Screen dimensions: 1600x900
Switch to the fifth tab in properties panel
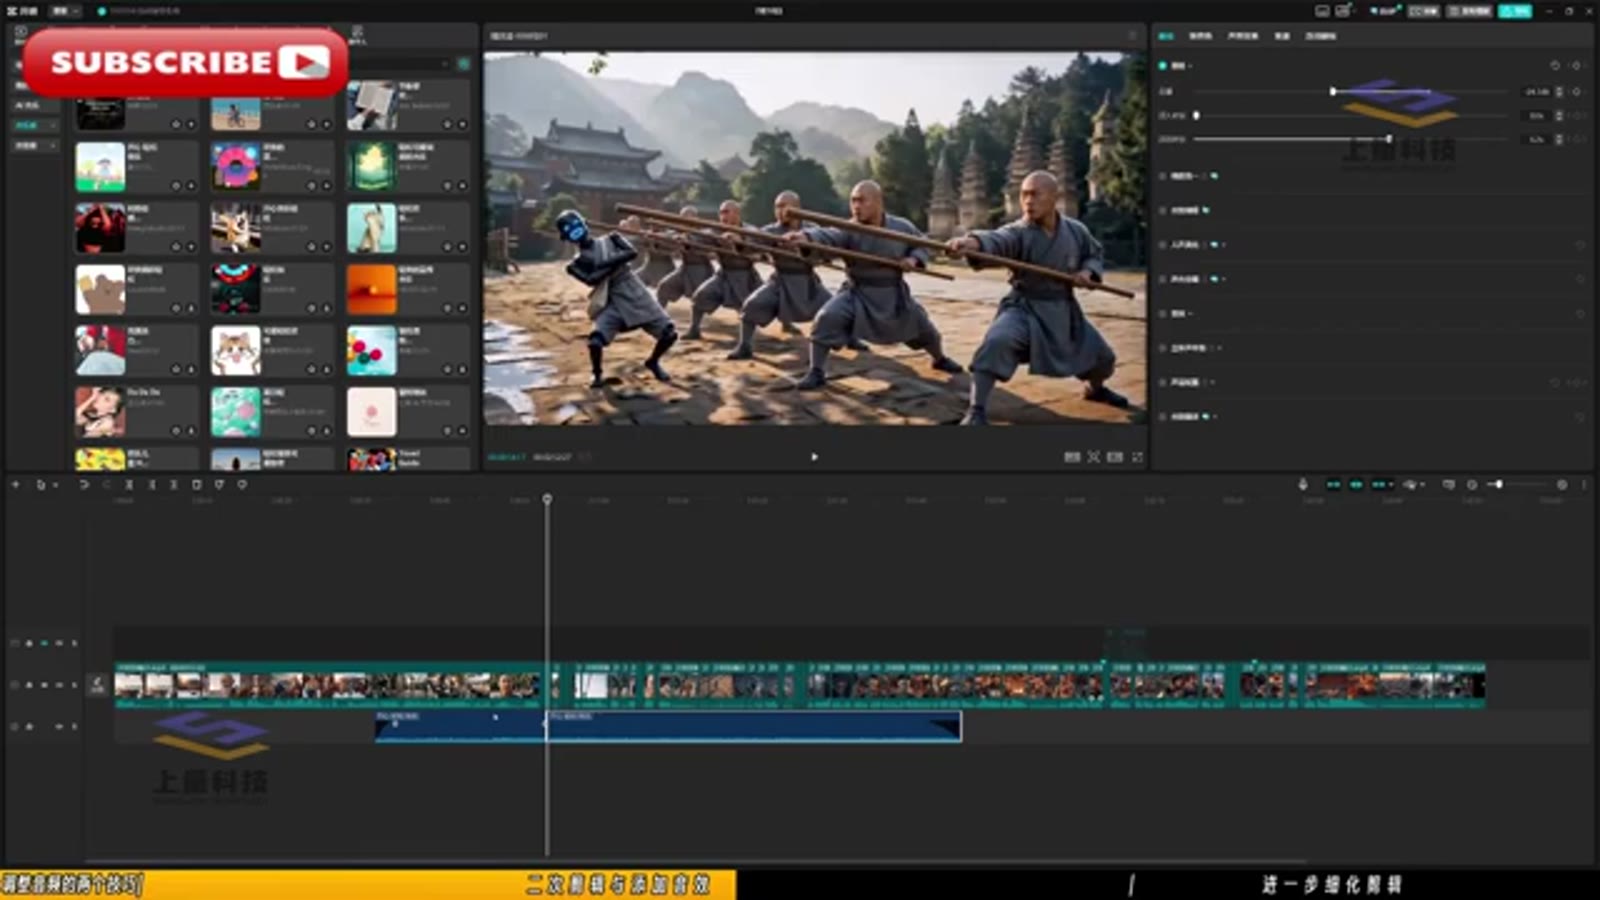[1321, 36]
